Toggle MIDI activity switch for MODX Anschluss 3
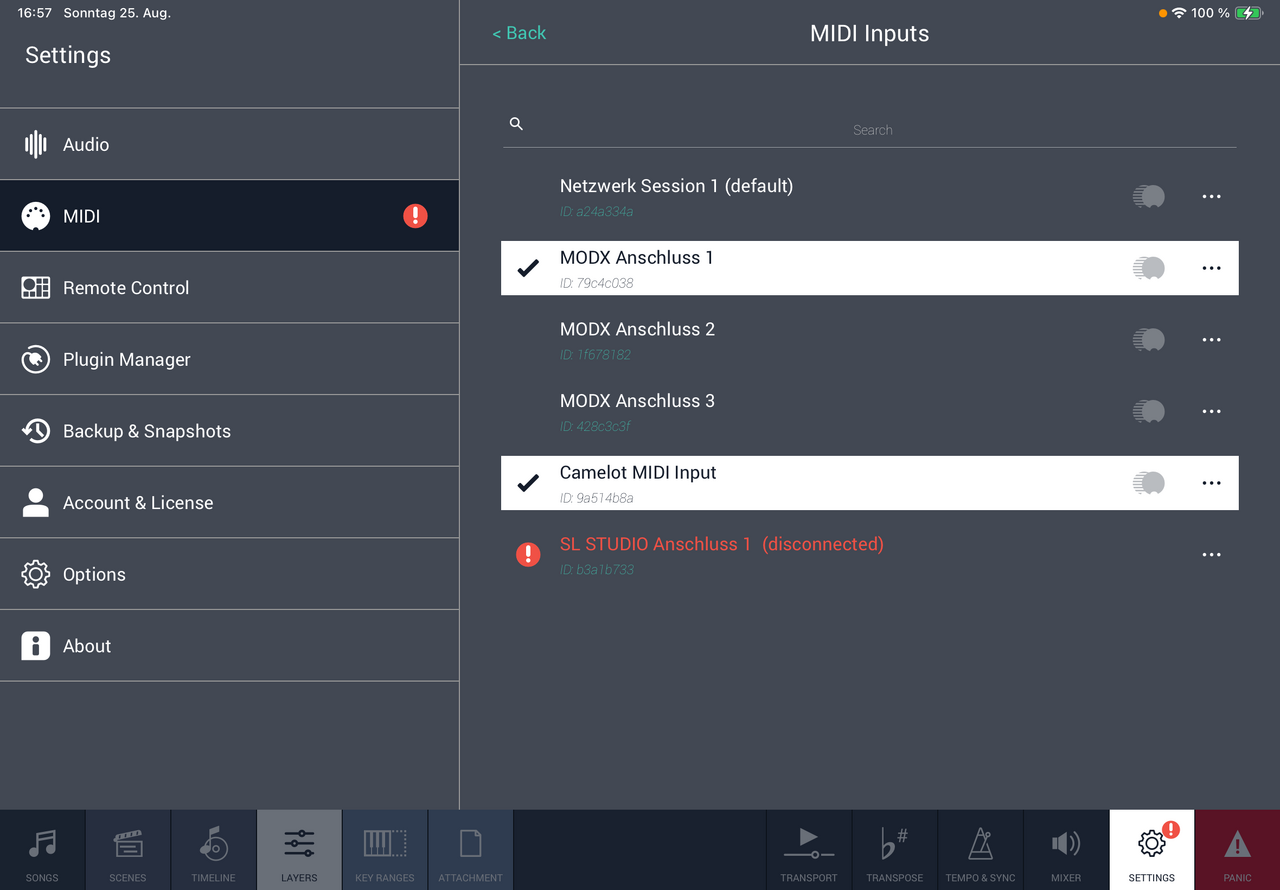Screen dimensions: 1280x890 point(1149,411)
